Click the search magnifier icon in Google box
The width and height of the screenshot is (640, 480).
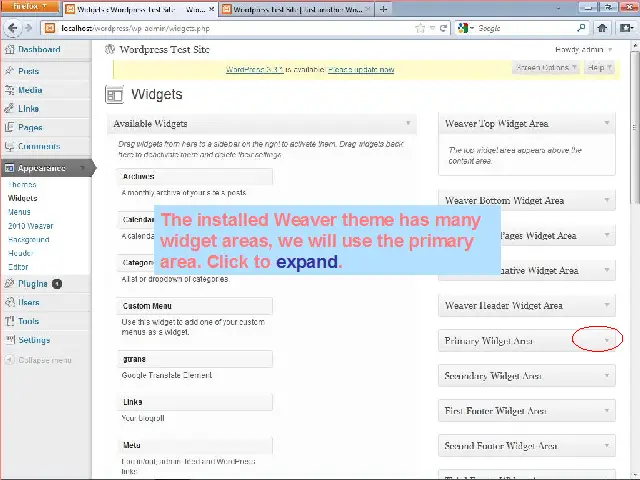pyautogui.click(x=581, y=28)
